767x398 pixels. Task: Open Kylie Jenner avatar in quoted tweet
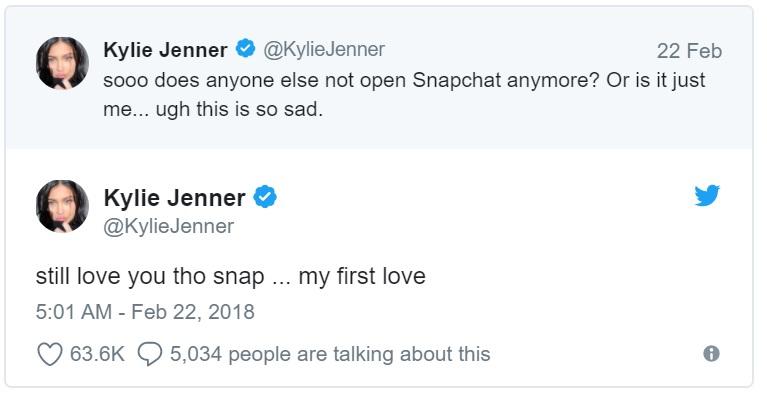(62, 63)
